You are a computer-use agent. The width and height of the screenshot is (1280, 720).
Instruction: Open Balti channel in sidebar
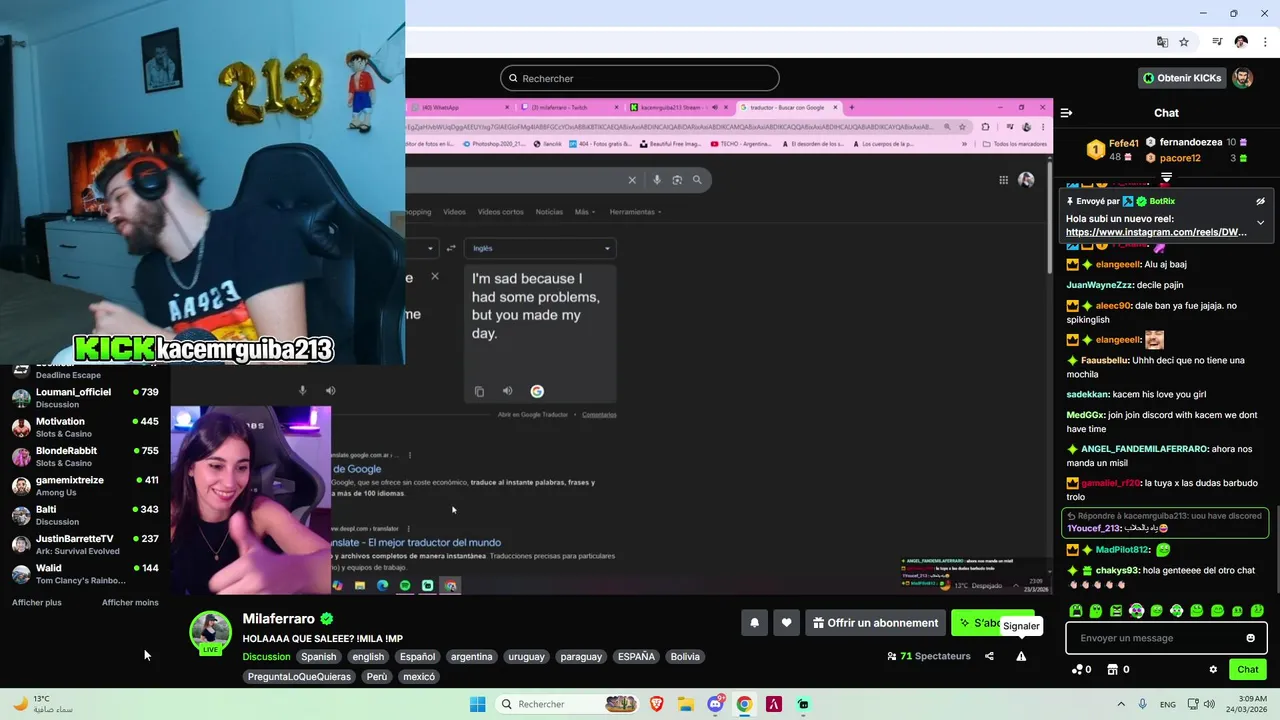tap(85, 515)
